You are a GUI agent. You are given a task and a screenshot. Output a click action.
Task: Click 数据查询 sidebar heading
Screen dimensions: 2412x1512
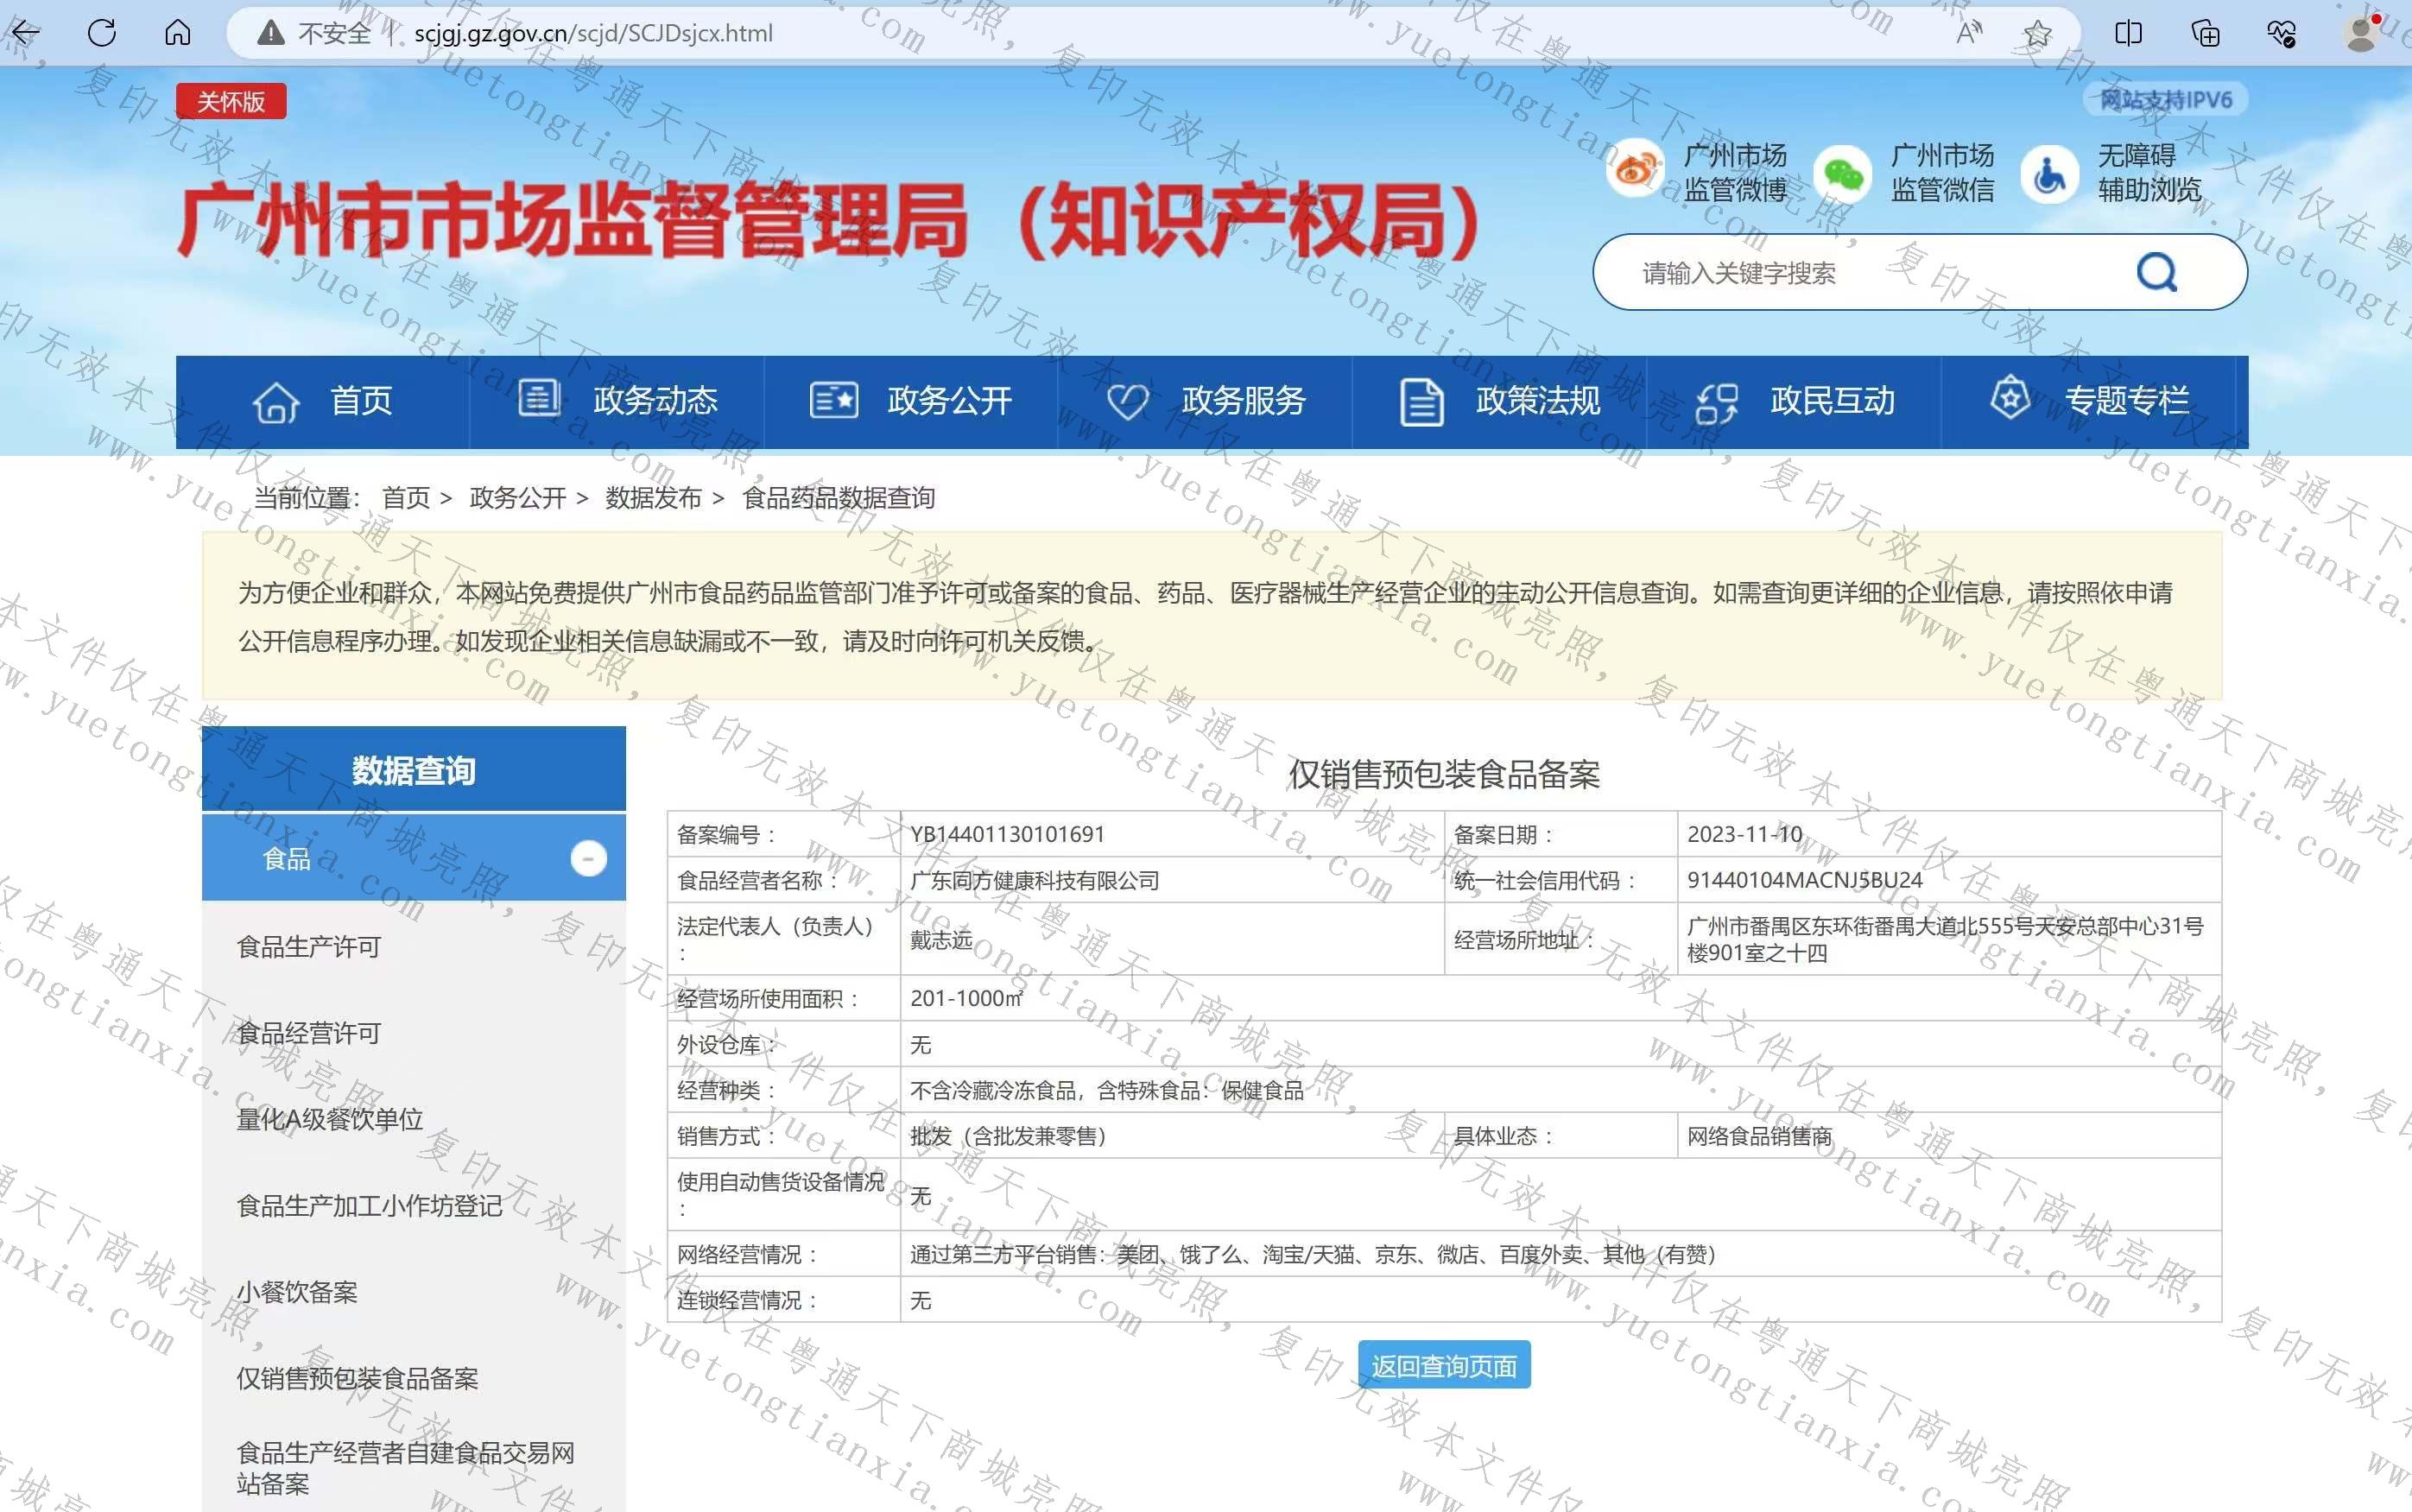coord(413,770)
